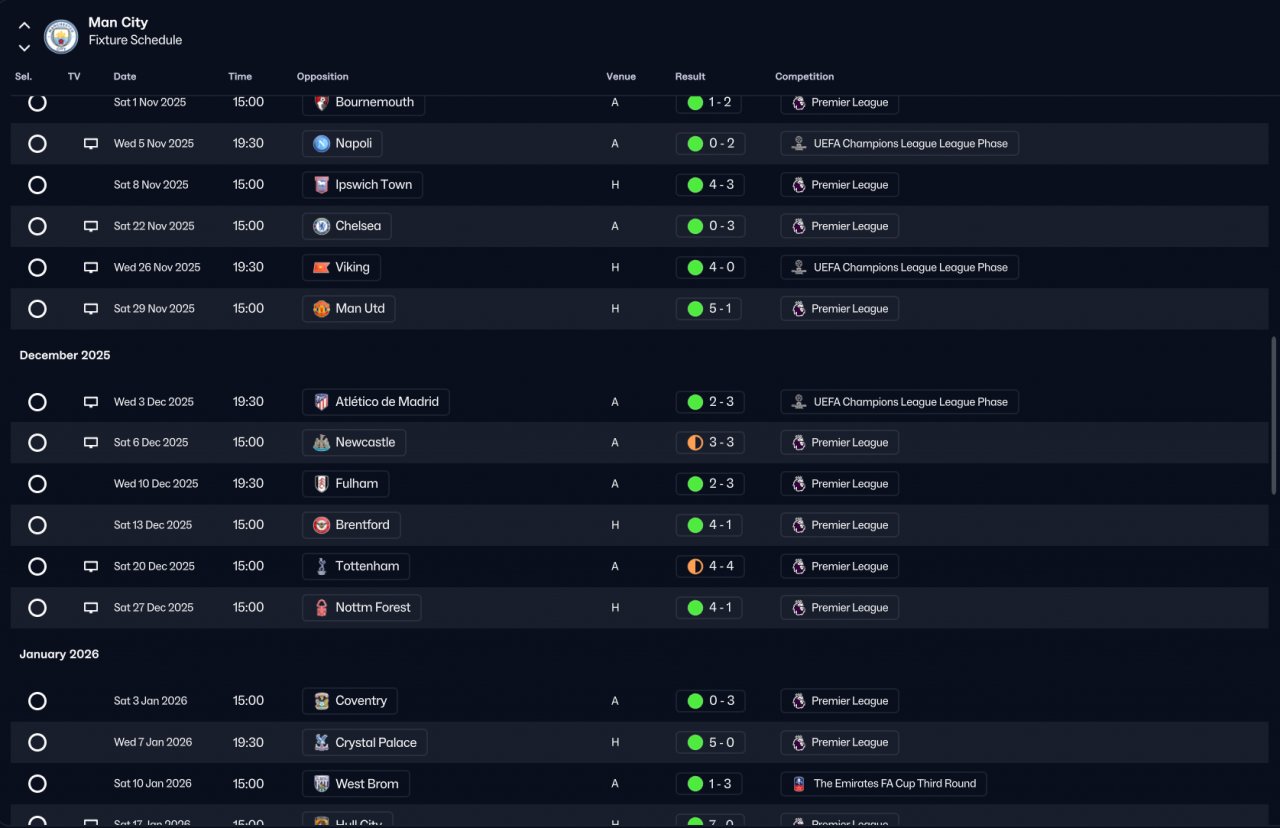Open the 4 - 1 Nottm Forest result
The height and width of the screenshot is (828, 1280).
pos(709,608)
